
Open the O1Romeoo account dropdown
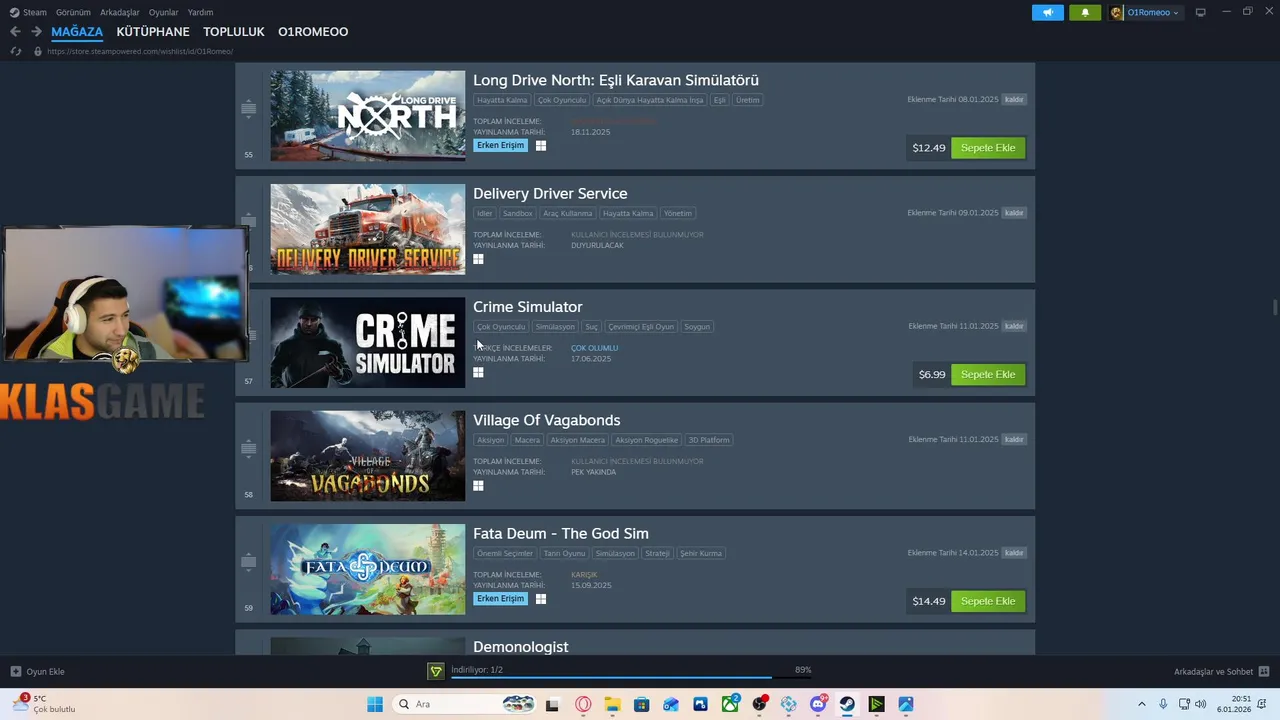(x=1146, y=12)
